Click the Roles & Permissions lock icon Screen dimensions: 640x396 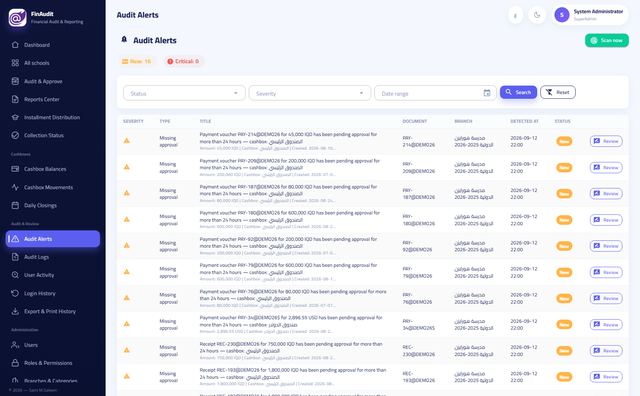[15, 363]
